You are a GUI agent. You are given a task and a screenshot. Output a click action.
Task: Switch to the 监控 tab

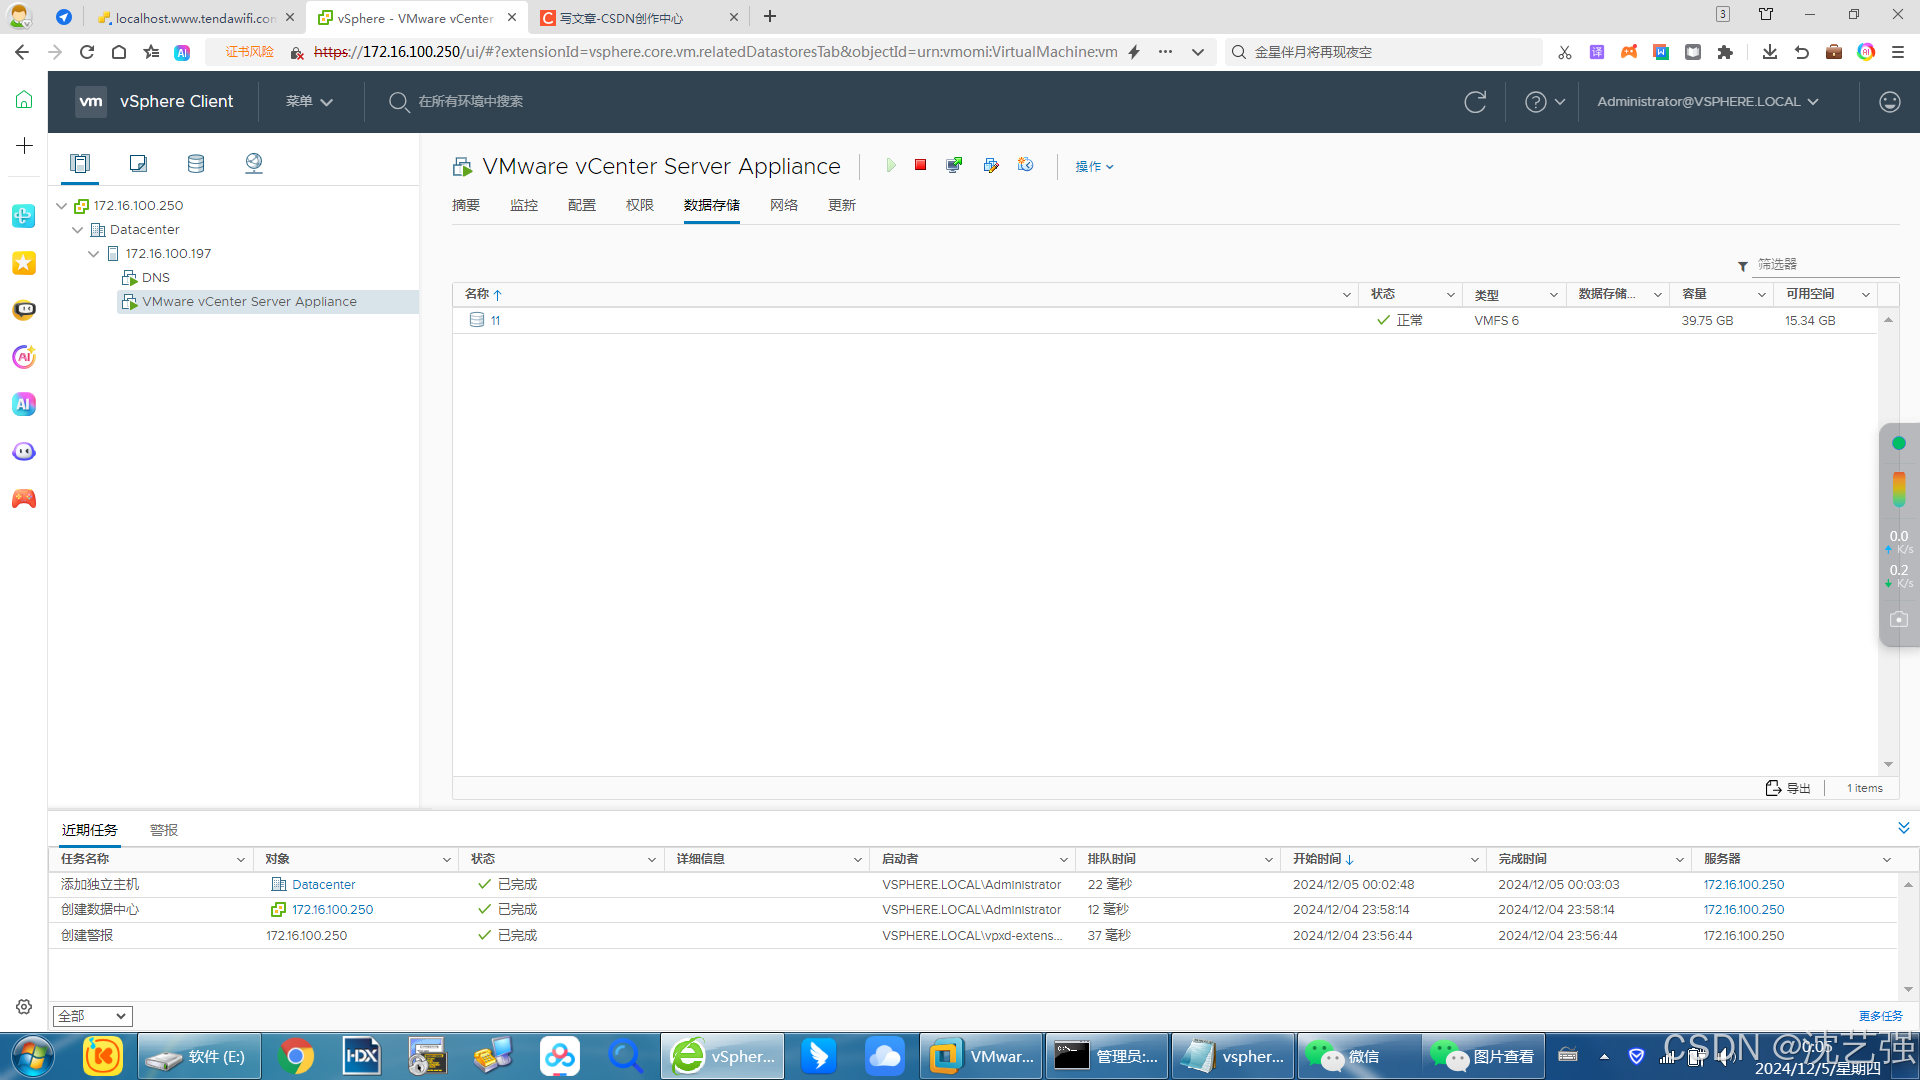[524, 205]
